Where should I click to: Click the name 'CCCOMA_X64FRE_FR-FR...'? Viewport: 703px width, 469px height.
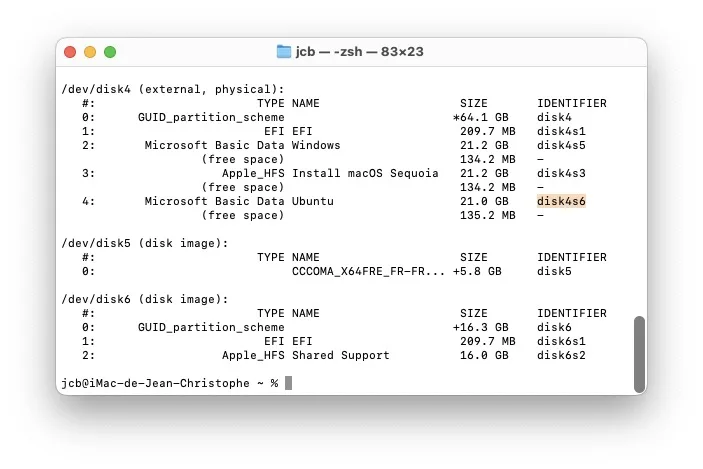click(369, 272)
